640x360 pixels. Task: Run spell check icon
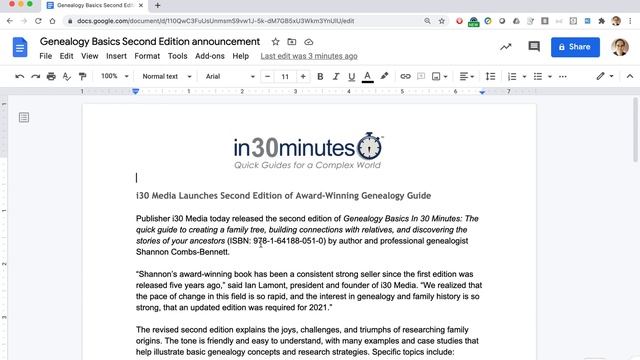tap(67, 76)
